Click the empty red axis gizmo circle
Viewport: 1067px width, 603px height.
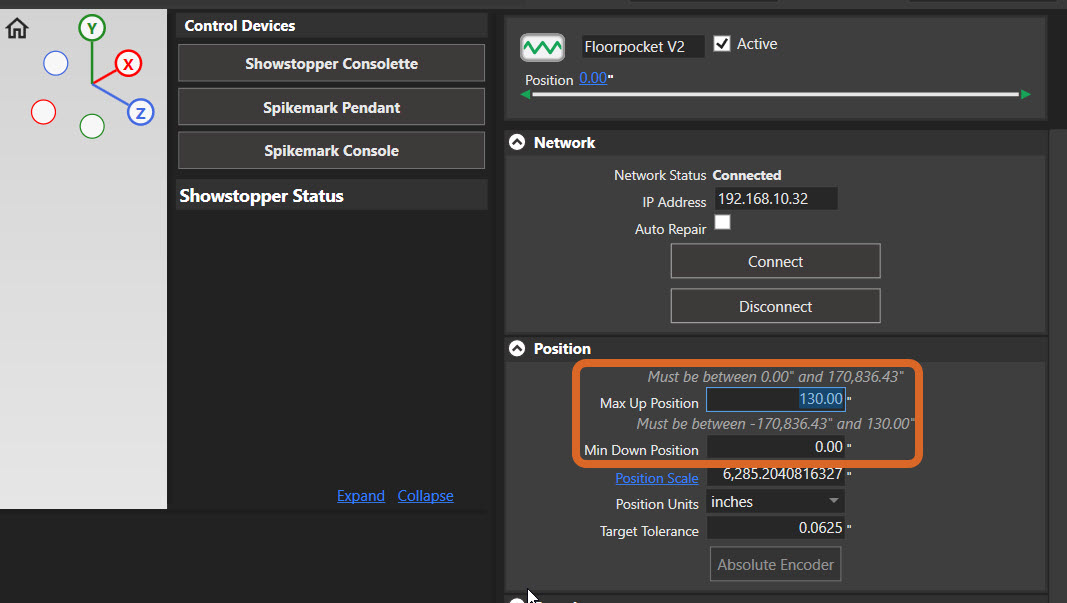(x=43, y=111)
